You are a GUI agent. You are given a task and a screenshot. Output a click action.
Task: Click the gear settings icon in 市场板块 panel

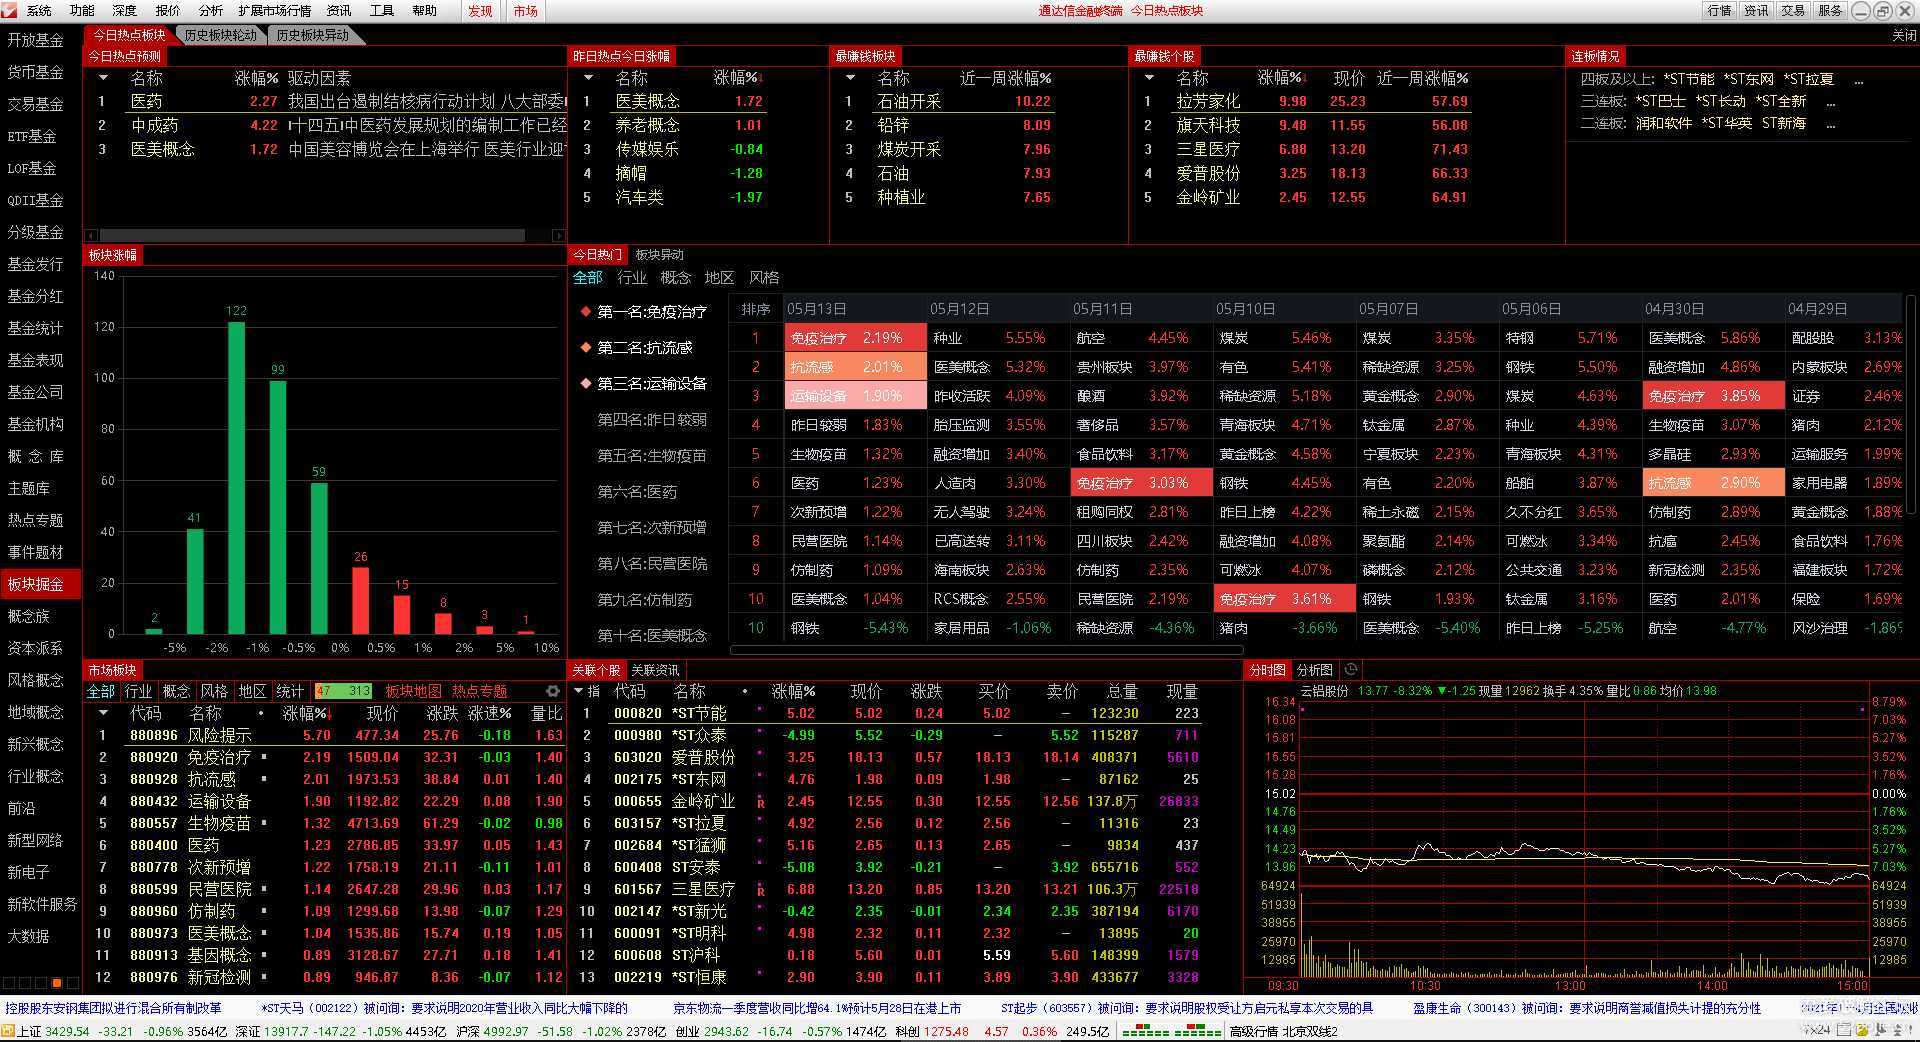(x=552, y=691)
